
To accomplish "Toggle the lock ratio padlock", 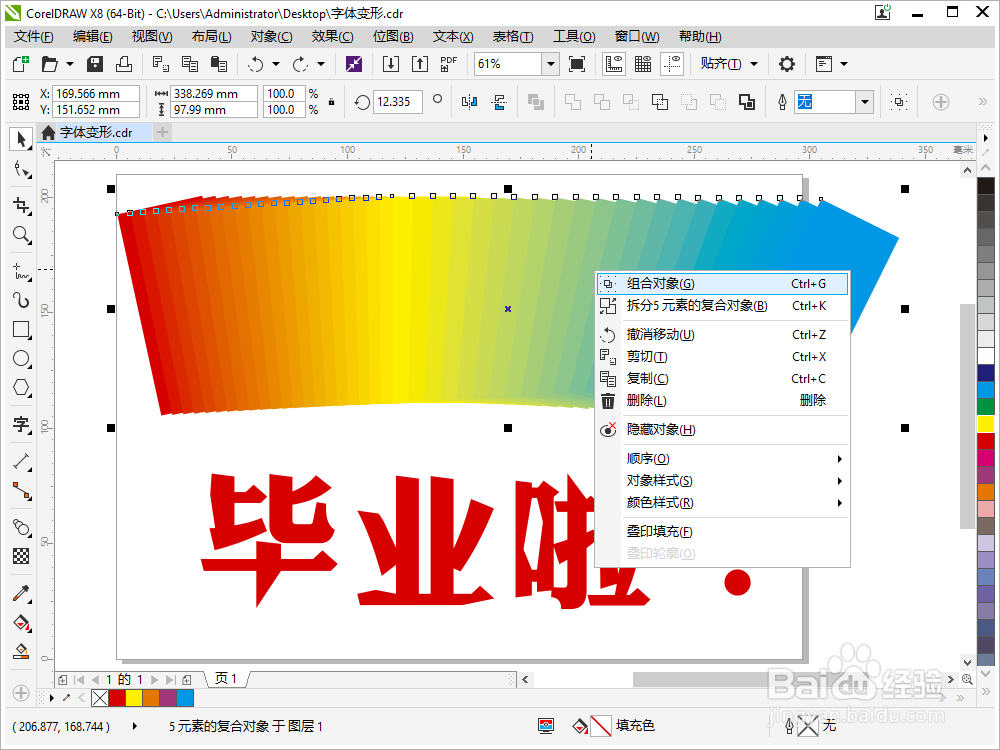I will click(332, 101).
